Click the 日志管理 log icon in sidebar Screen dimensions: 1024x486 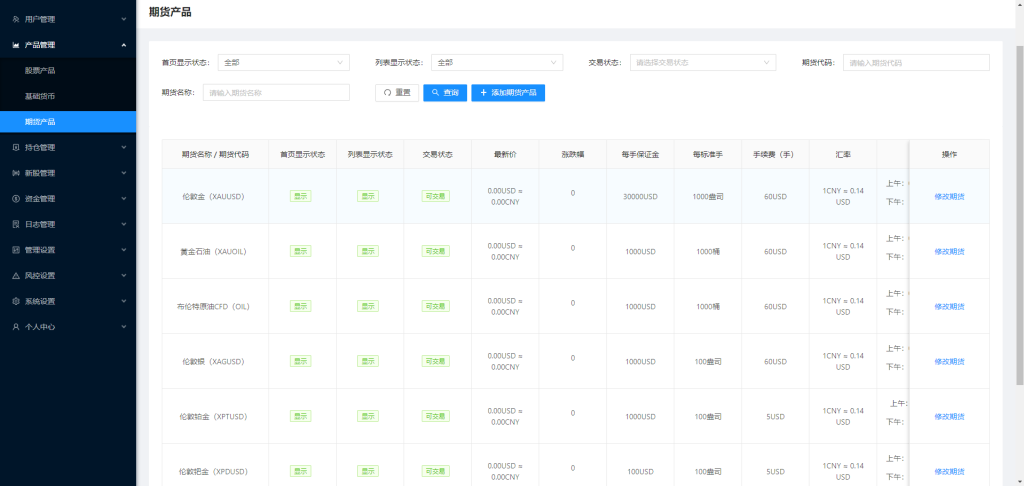point(16,224)
